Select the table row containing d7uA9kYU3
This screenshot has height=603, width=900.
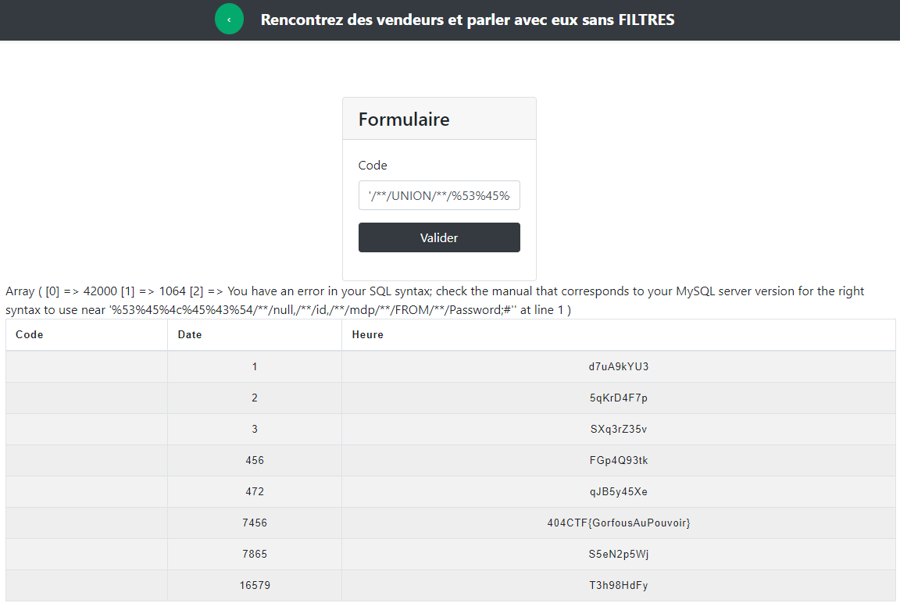(618, 366)
